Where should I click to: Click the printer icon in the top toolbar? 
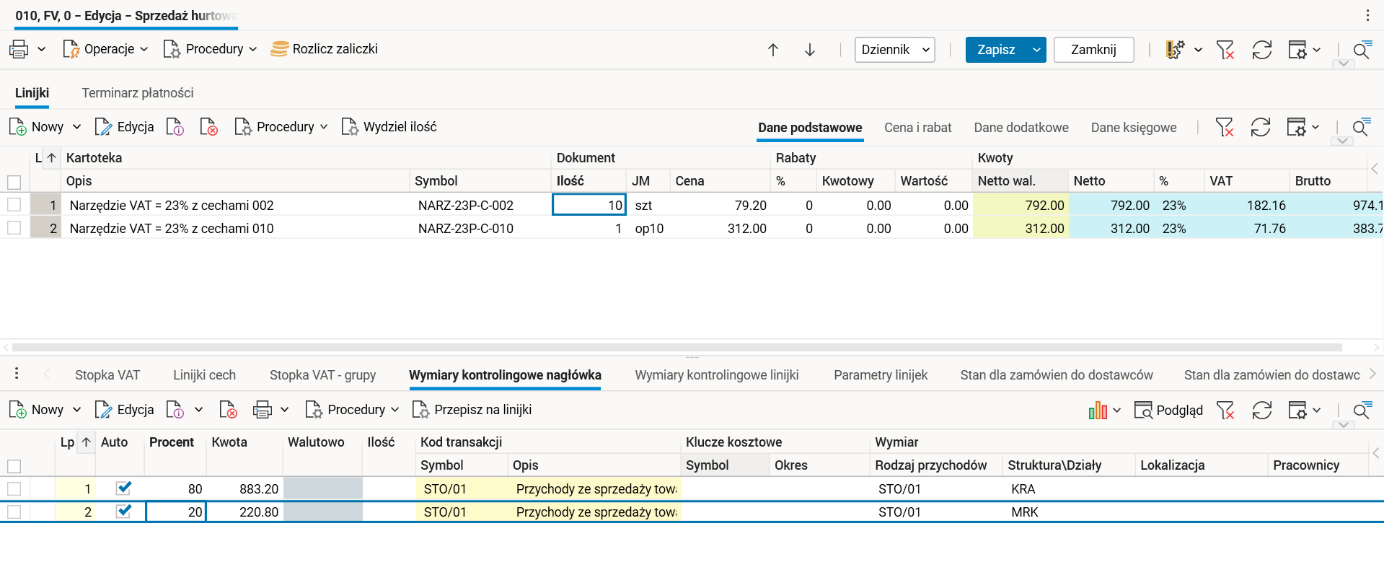(x=18, y=49)
